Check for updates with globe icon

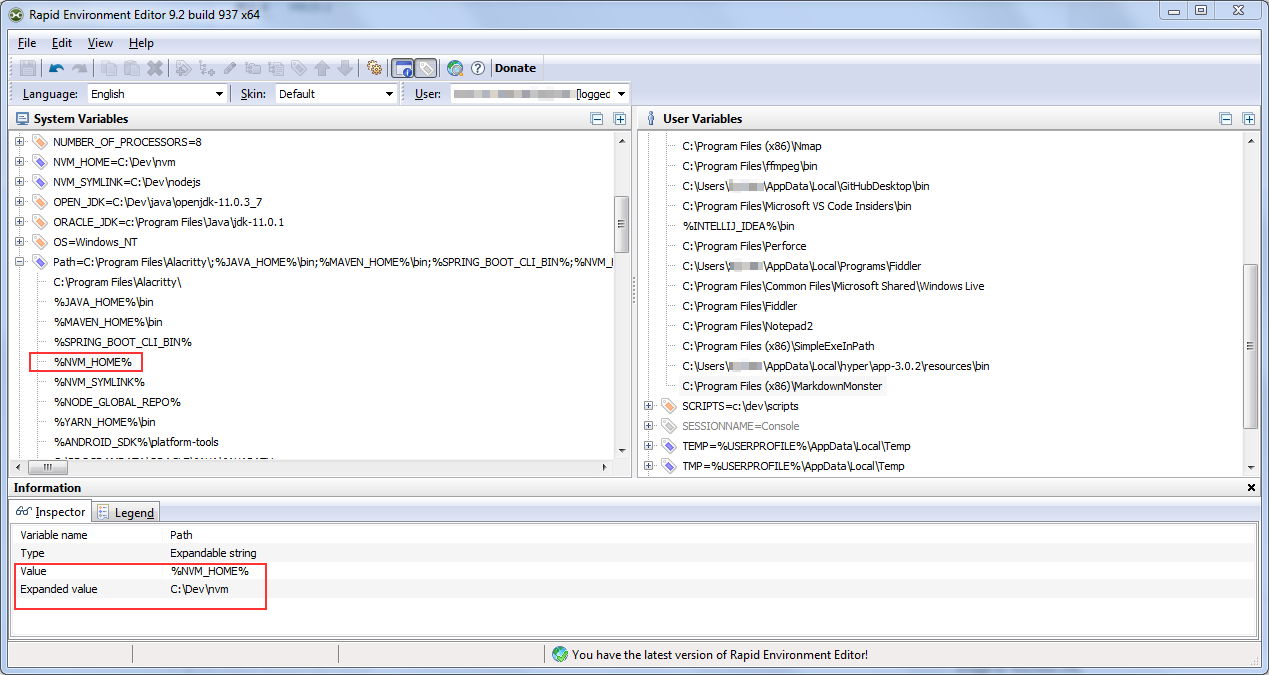coord(455,68)
